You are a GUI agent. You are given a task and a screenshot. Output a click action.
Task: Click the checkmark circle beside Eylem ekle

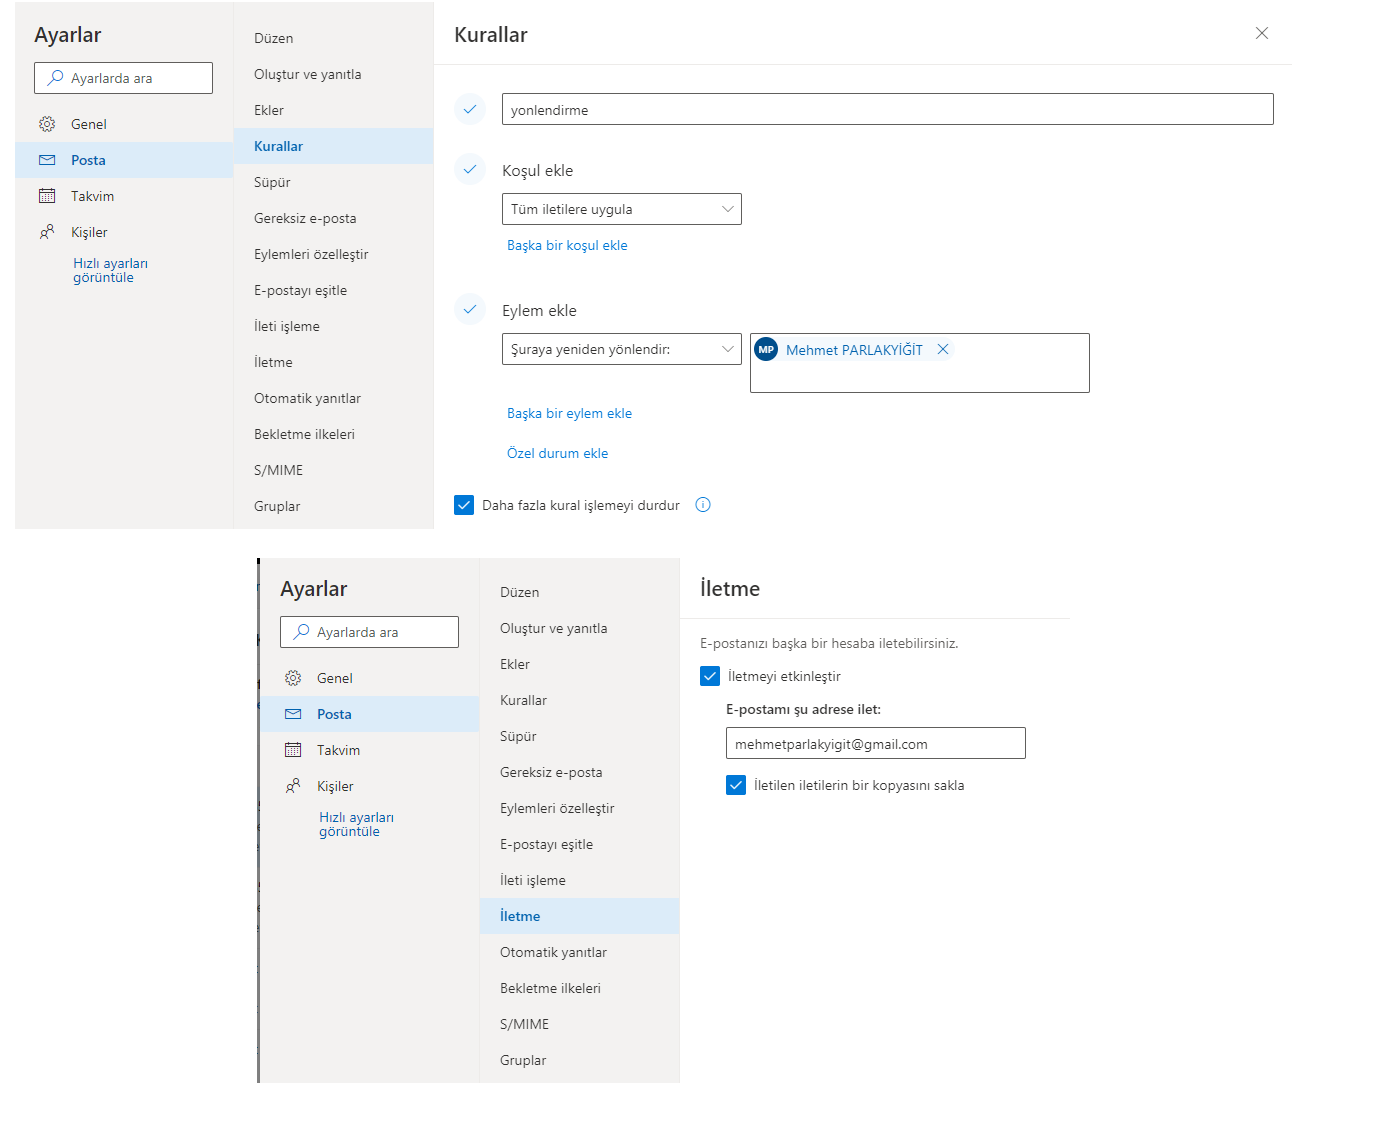(470, 310)
